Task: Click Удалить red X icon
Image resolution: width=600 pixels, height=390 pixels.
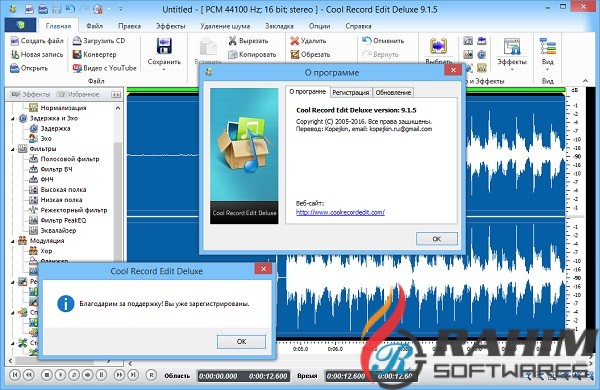Action: [x=294, y=41]
